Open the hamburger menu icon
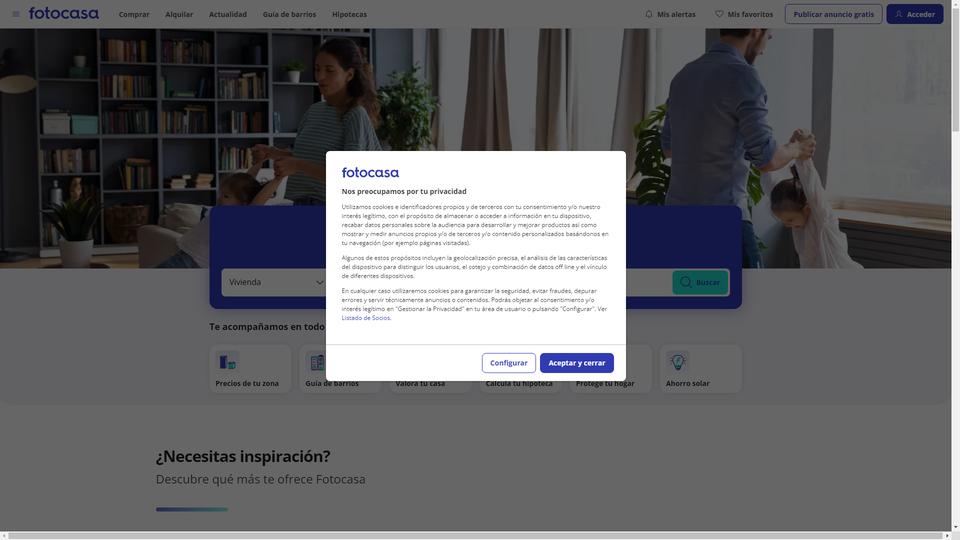 16,14
